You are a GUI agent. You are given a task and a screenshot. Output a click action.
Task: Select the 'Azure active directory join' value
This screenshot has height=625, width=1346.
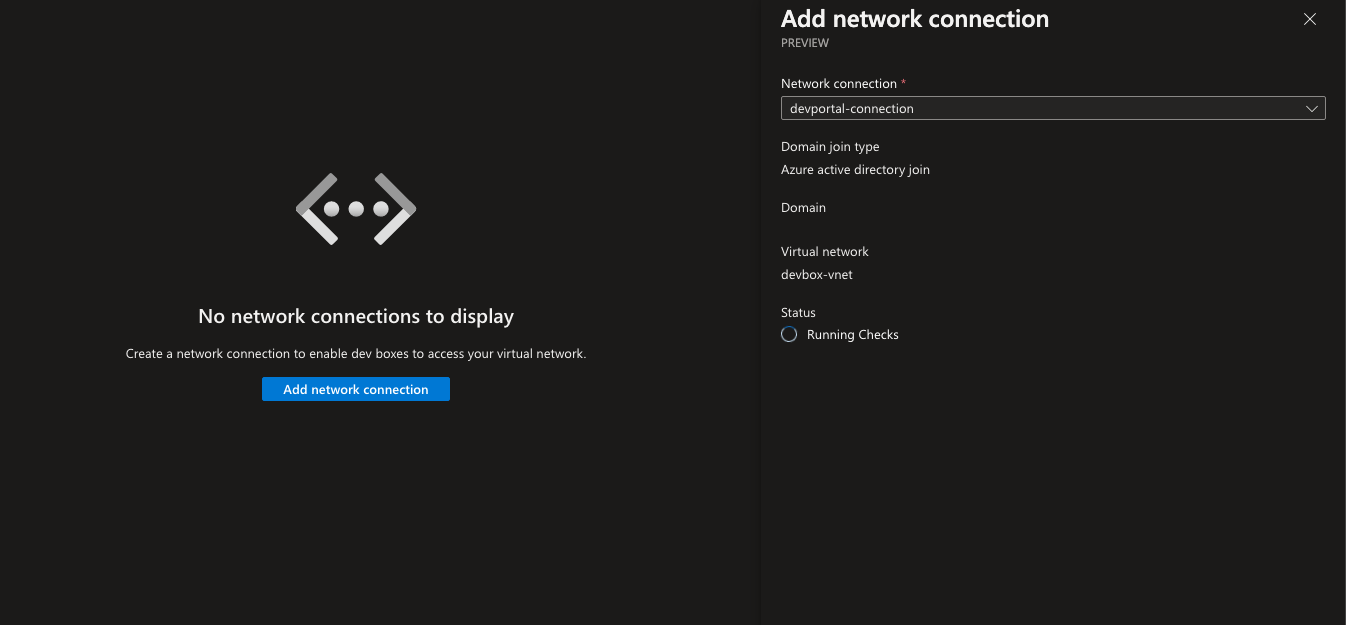point(855,170)
